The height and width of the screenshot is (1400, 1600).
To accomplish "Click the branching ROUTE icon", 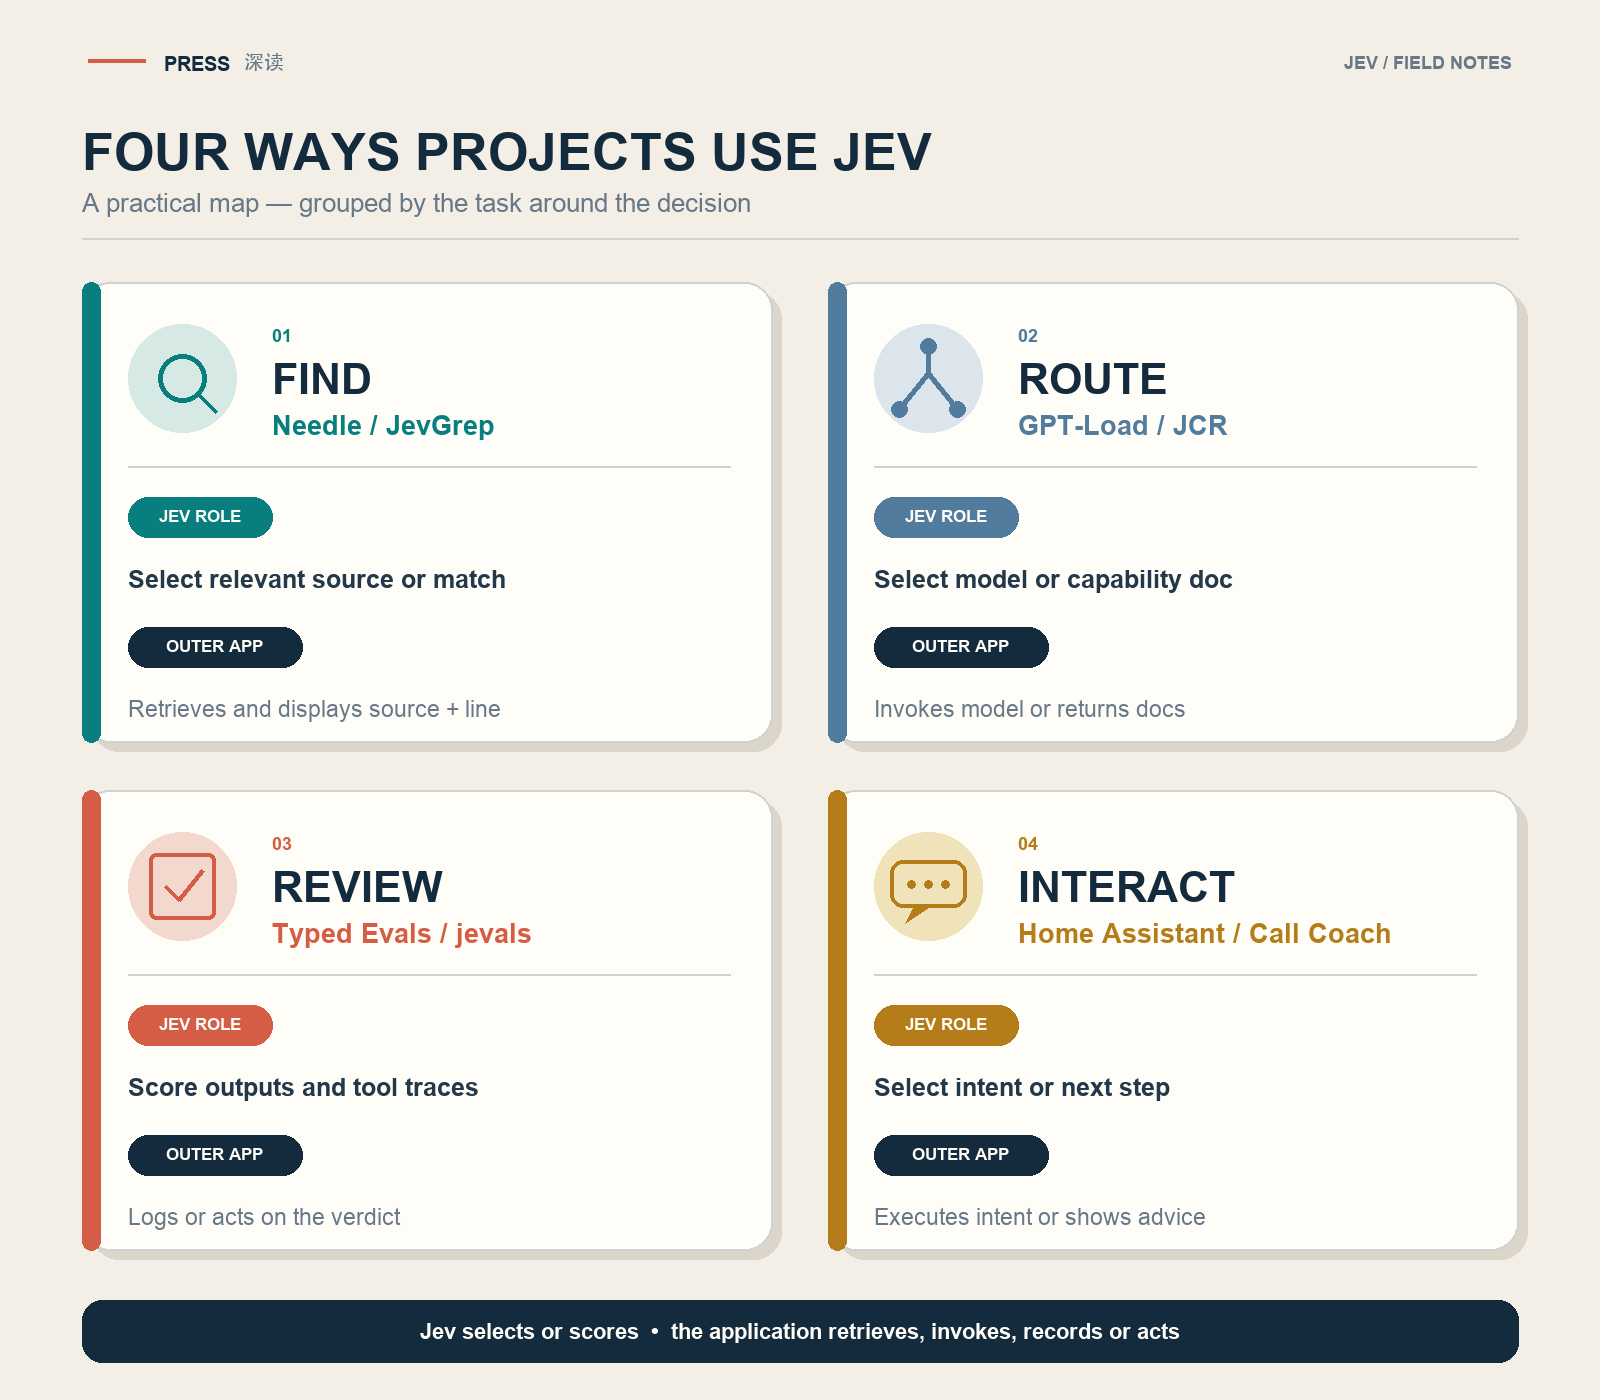I will point(928,378).
